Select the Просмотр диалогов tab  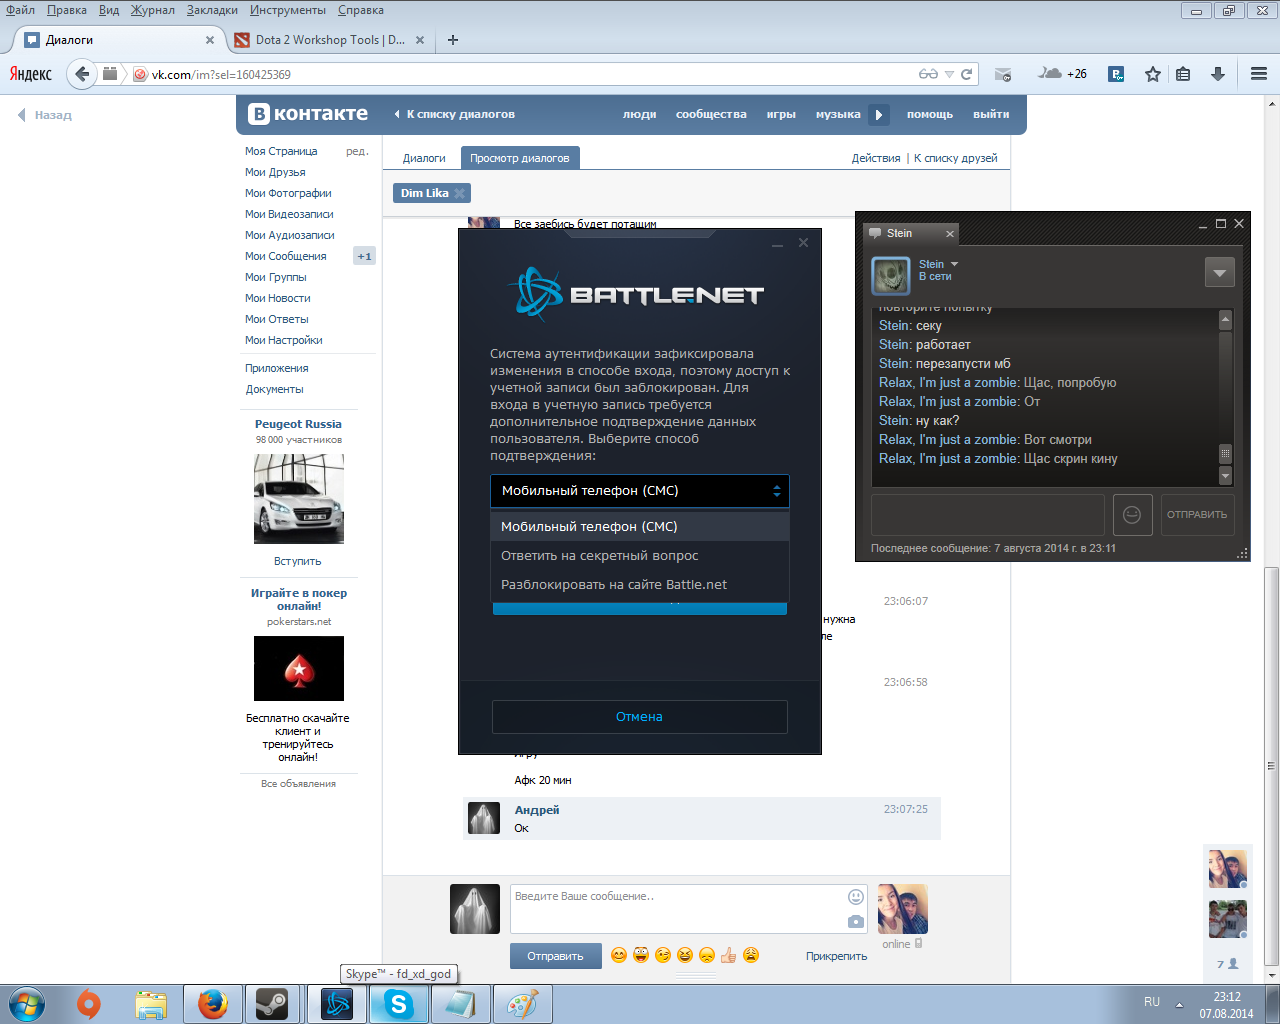pos(520,158)
